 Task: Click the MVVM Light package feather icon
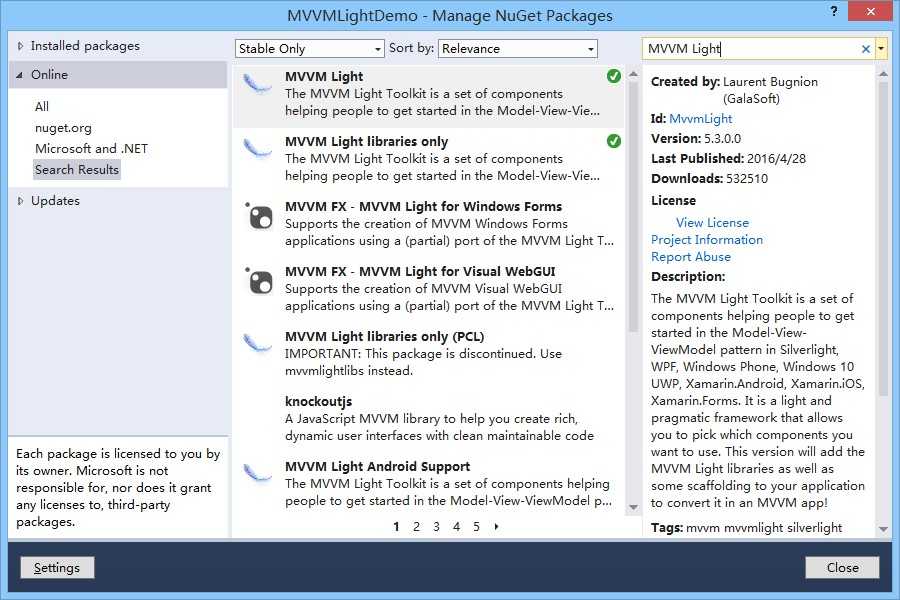tap(257, 84)
